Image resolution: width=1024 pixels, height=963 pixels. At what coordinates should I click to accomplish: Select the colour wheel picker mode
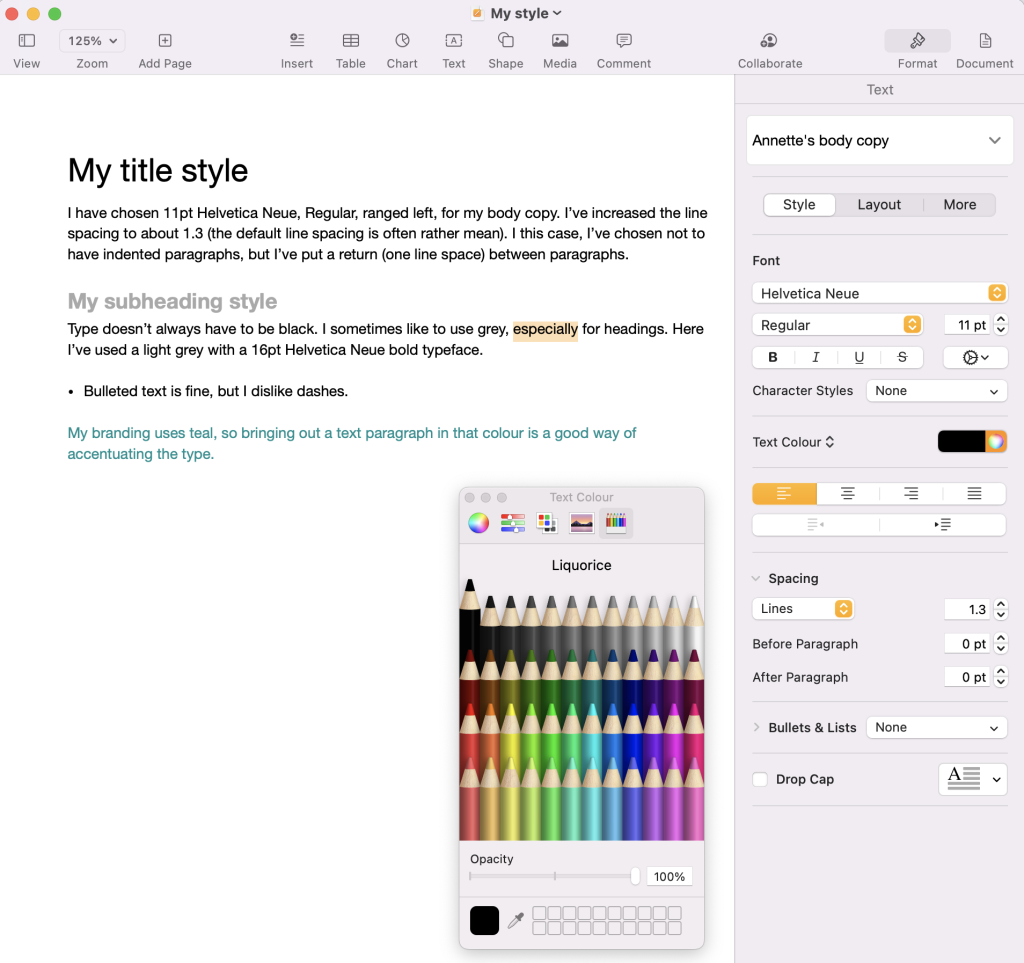[478, 523]
